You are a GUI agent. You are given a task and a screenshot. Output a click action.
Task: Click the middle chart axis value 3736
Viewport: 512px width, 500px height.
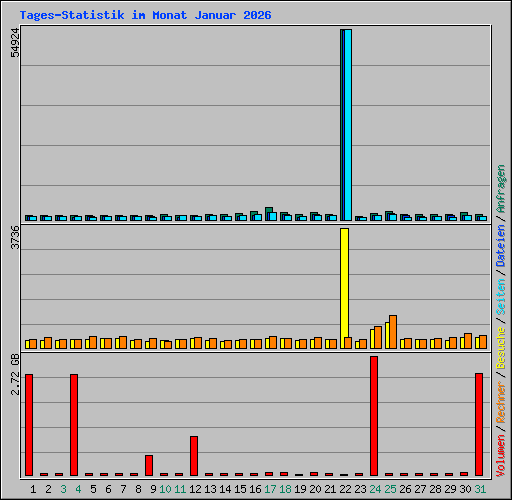pos(15,238)
